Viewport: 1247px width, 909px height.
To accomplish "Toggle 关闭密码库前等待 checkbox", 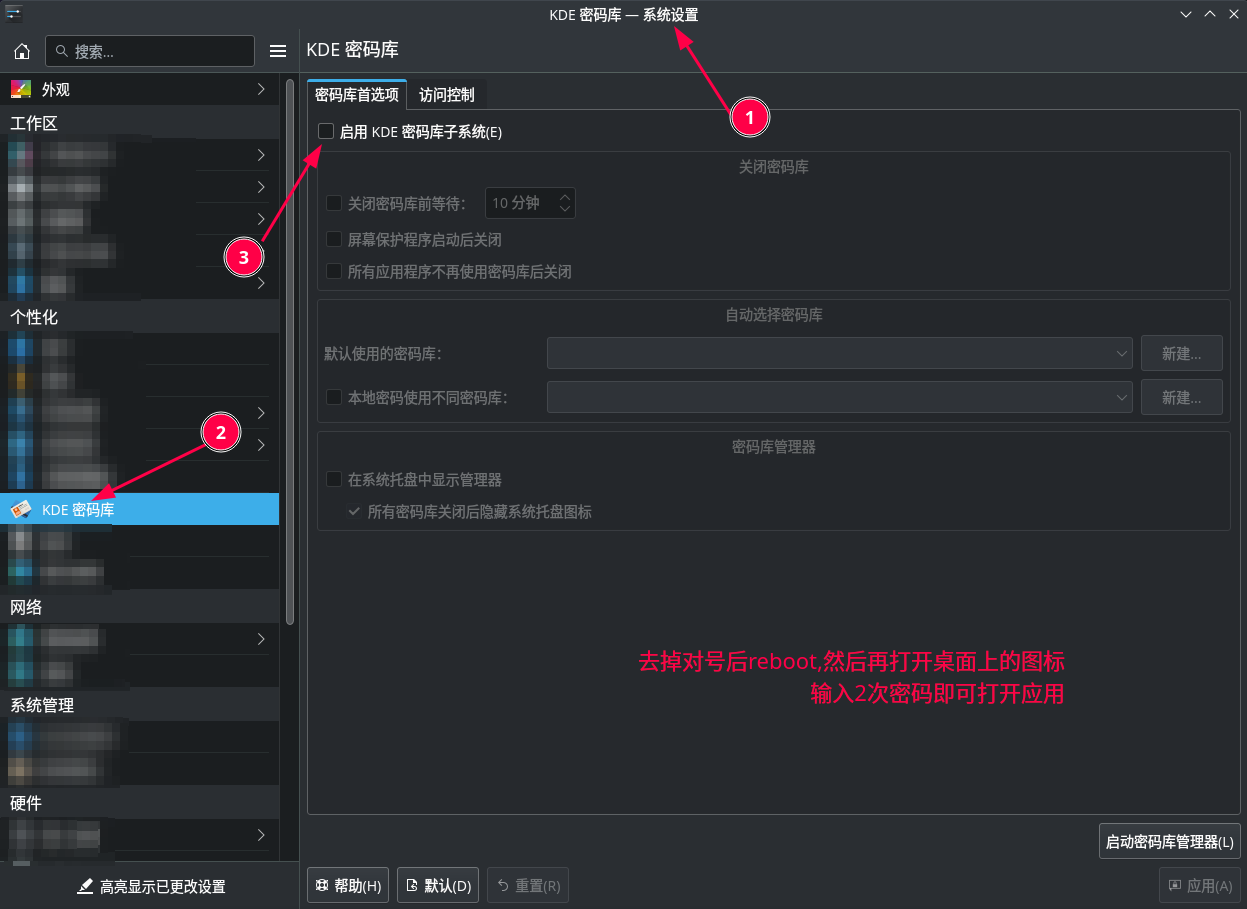I will (334, 203).
